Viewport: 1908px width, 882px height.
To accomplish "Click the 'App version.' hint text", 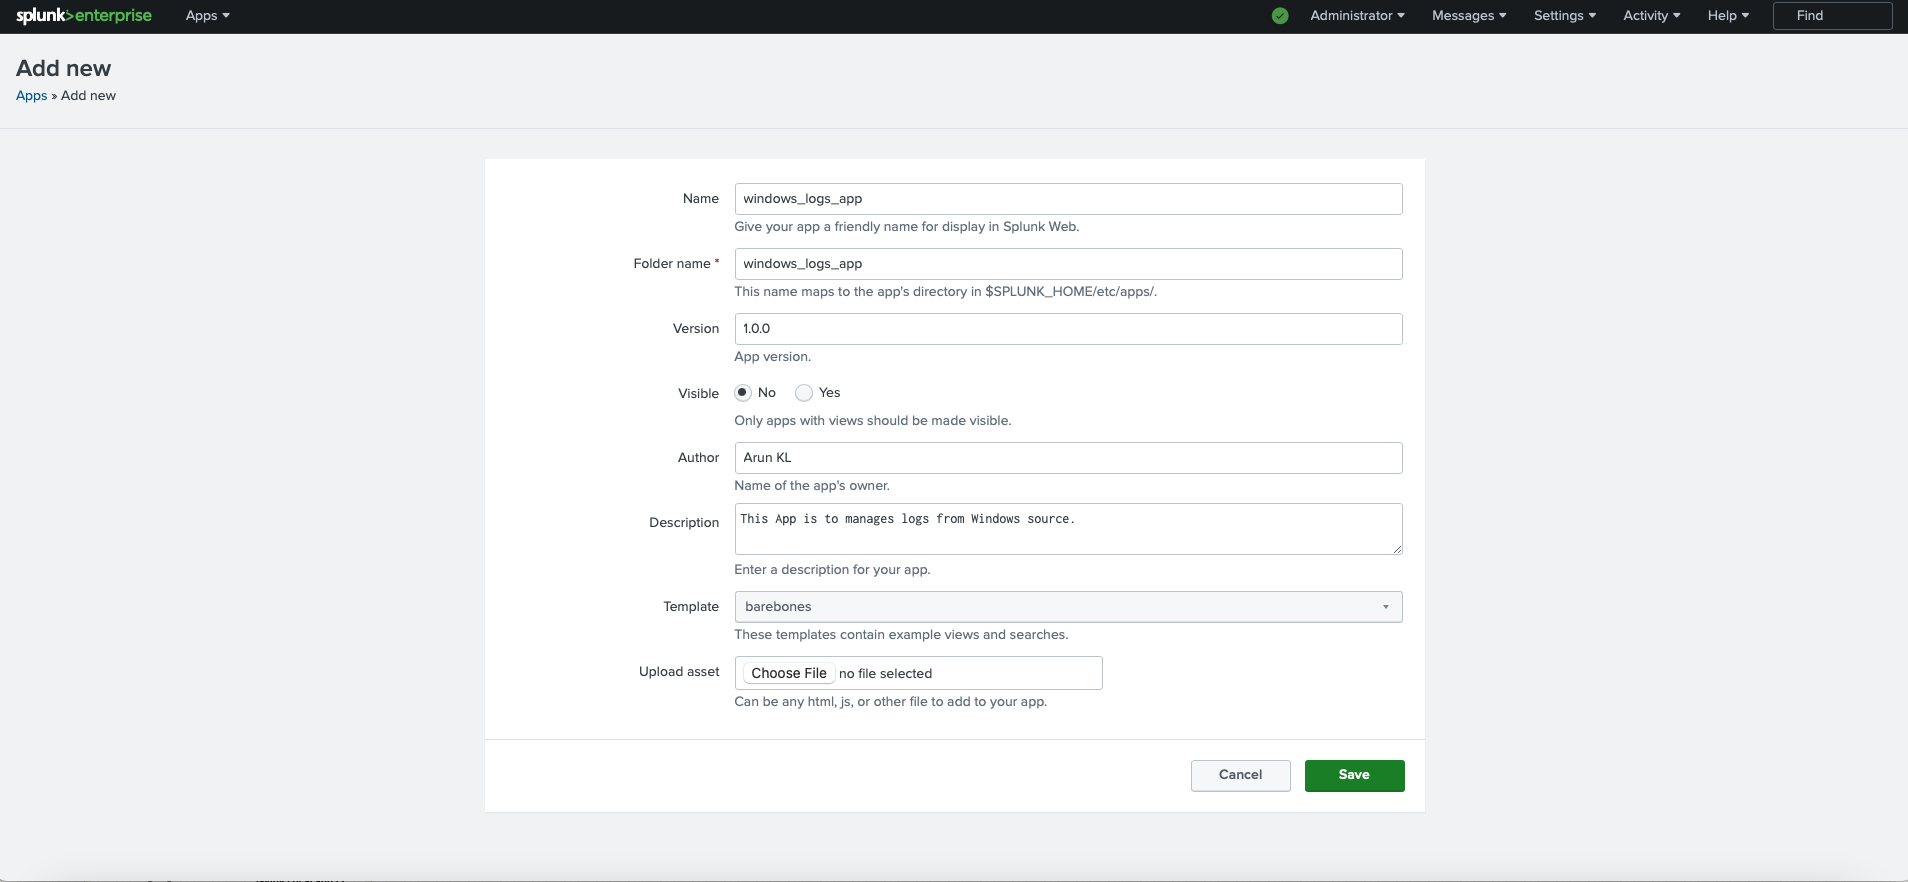I will [x=772, y=357].
